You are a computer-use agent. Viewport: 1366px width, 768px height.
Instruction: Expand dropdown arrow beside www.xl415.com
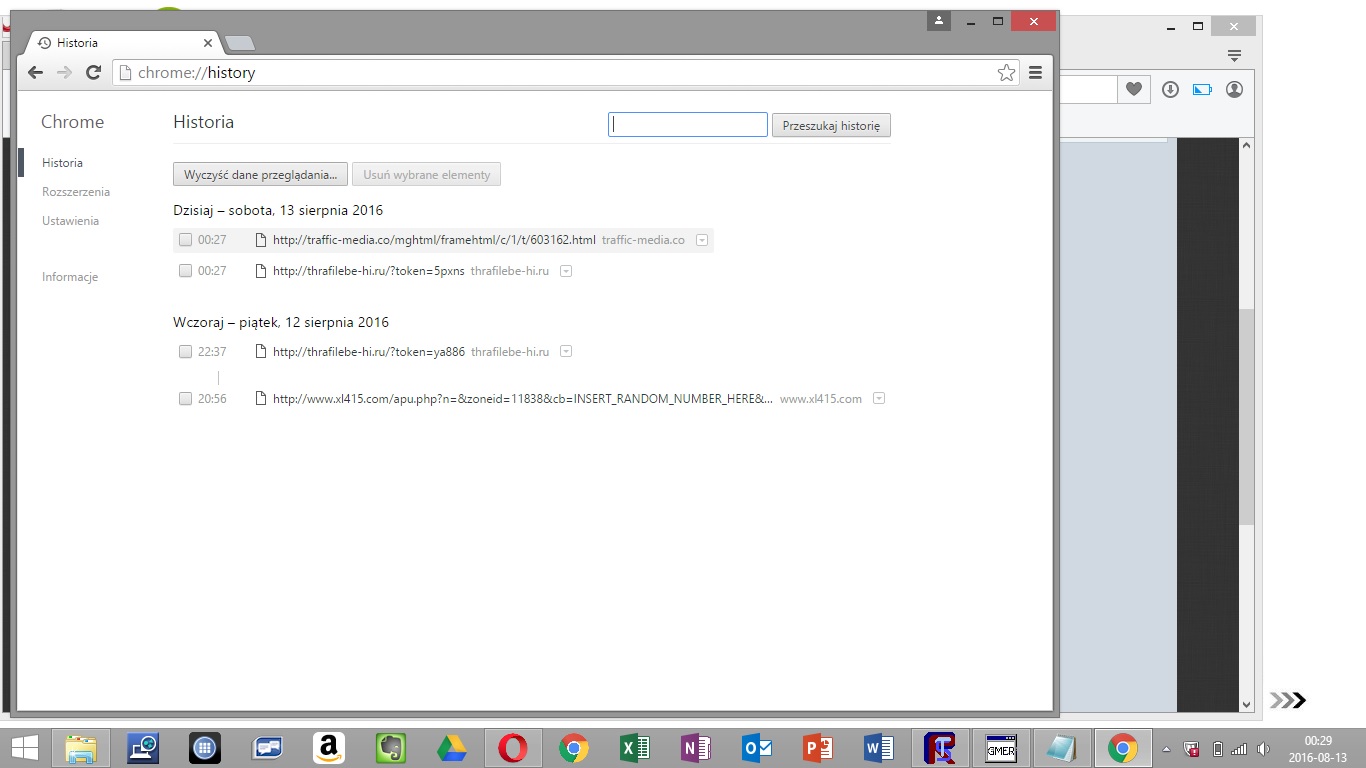click(x=879, y=399)
